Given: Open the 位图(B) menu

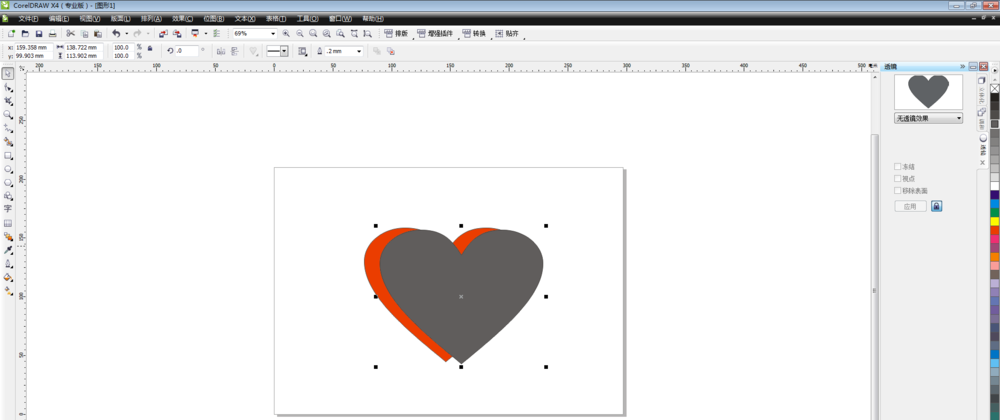Looking at the screenshot, I should 214,18.
